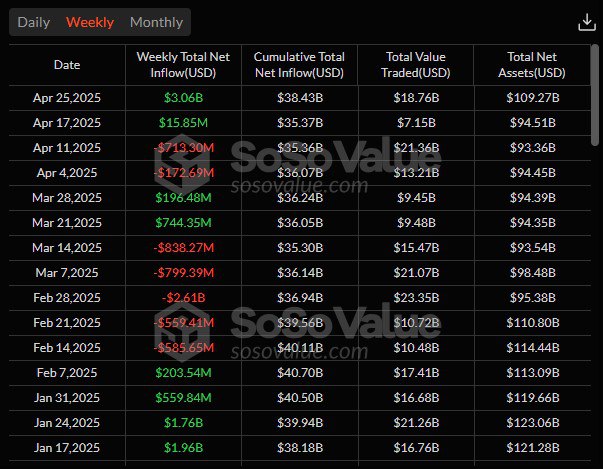Select the Apr 25,2025 row date
Viewport: 603px width, 469px height.
pyautogui.click(x=67, y=98)
